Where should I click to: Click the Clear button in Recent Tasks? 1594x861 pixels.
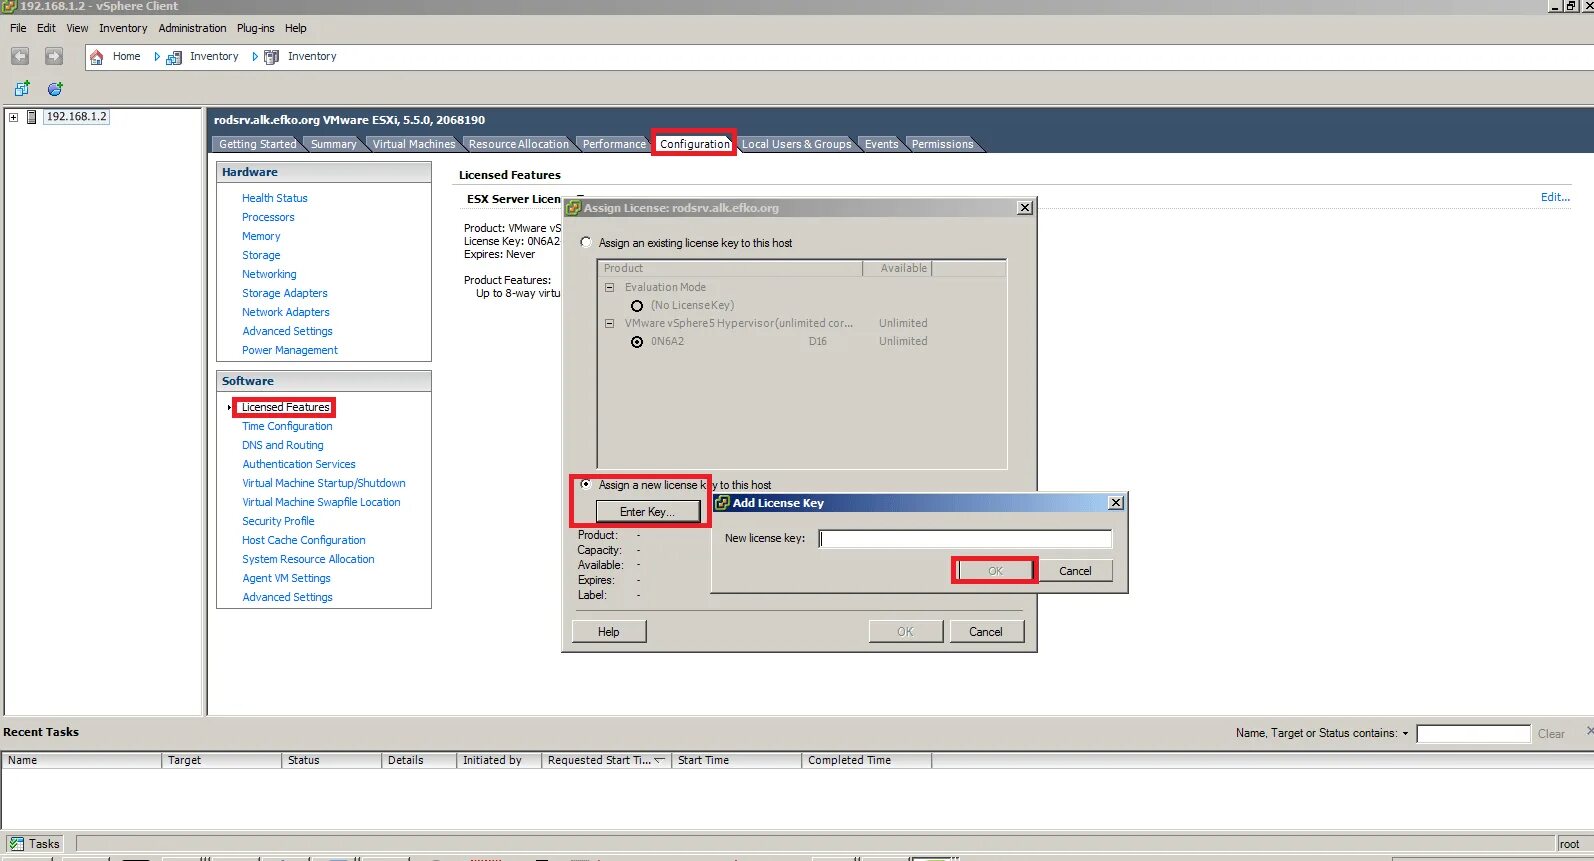click(x=1551, y=734)
